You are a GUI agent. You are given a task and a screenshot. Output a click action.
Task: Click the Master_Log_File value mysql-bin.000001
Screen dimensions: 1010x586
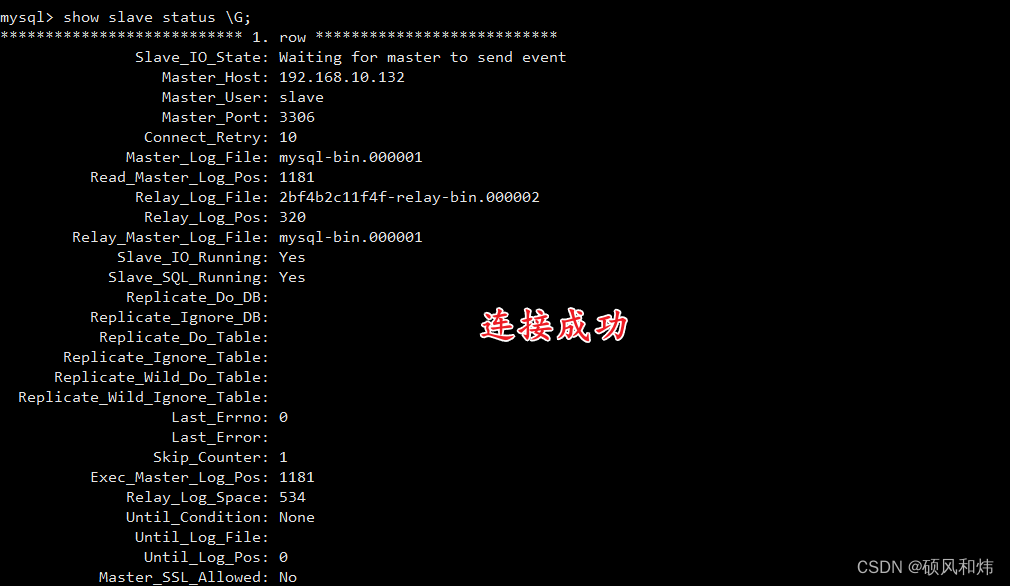[x=350, y=157]
